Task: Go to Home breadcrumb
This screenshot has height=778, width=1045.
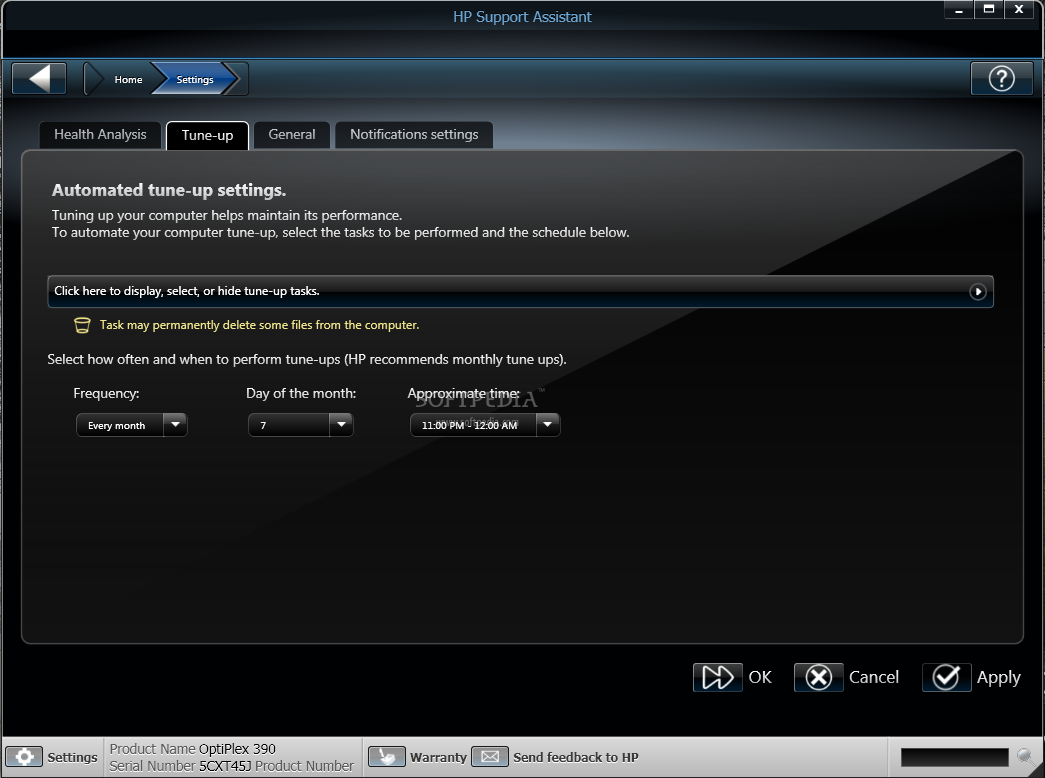Action: point(128,79)
